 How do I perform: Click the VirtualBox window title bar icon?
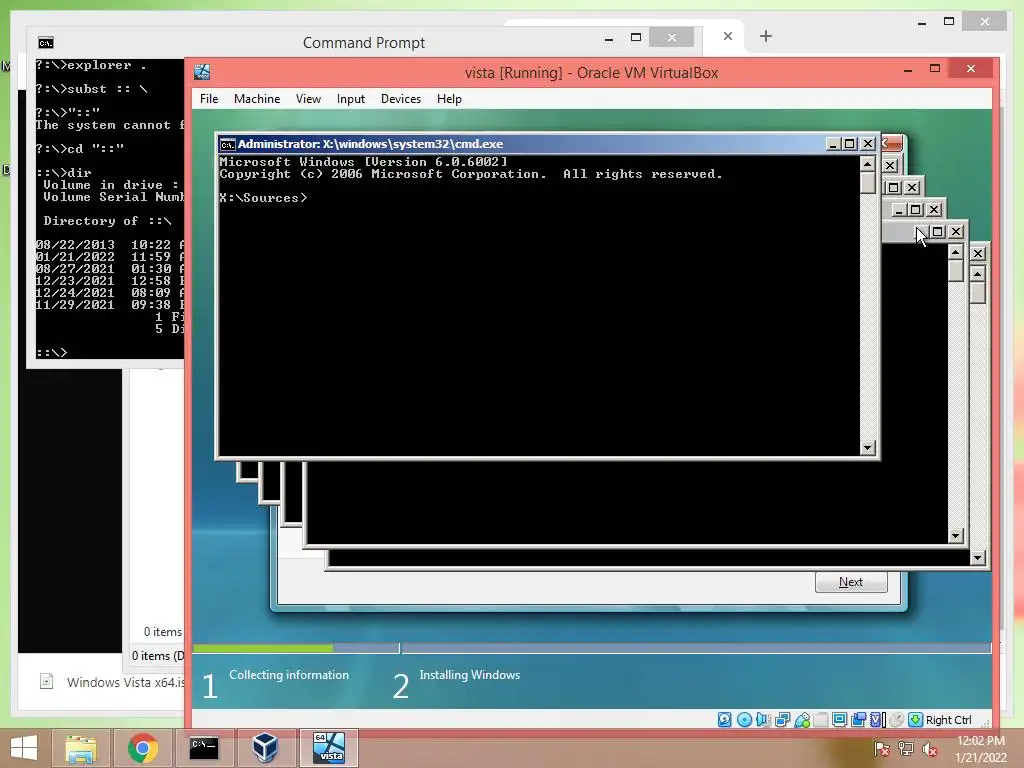[202, 72]
